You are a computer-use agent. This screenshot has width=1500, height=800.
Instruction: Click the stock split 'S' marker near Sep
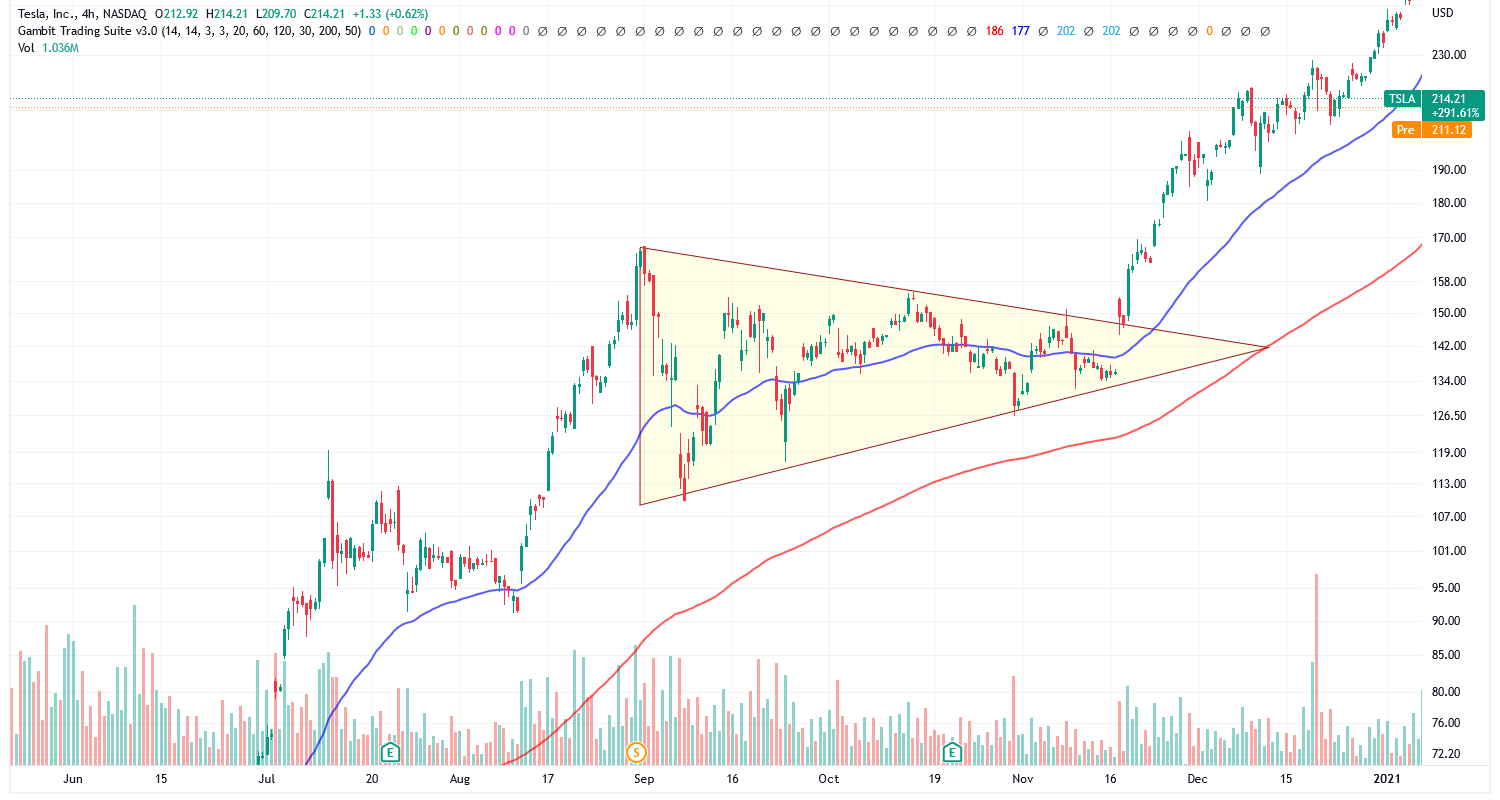point(636,751)
